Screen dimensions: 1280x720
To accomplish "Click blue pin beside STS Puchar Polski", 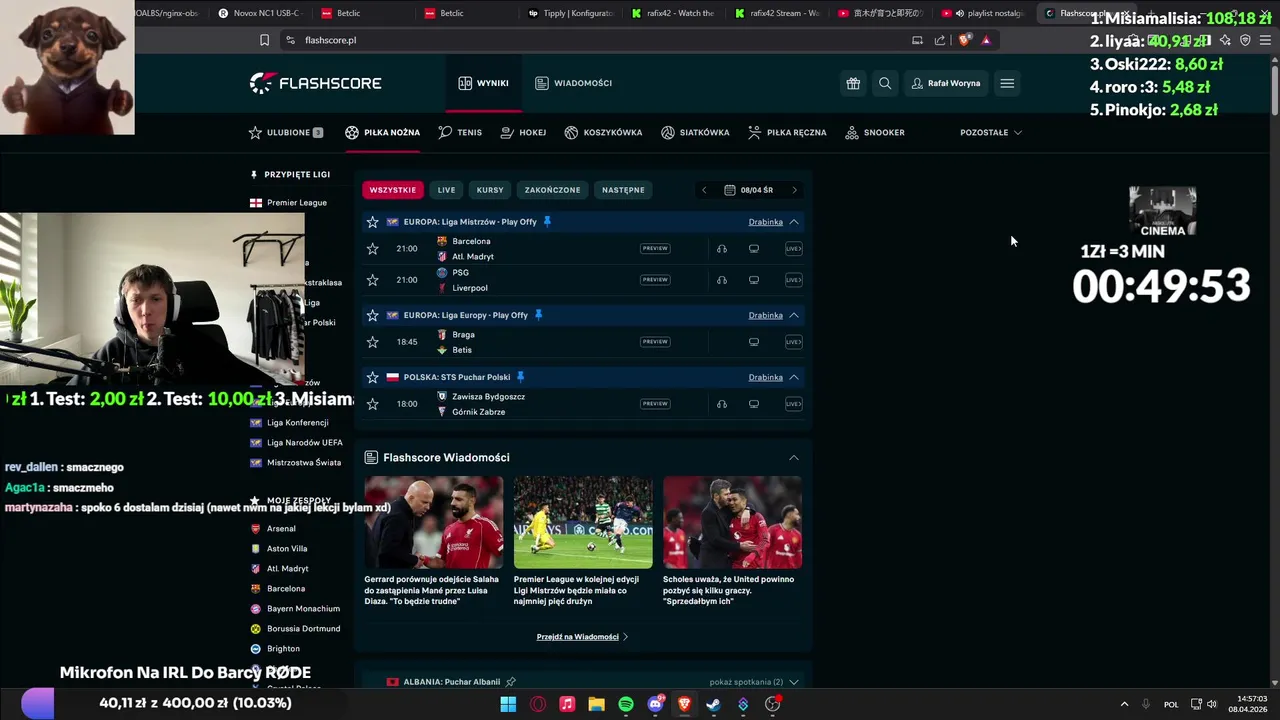I will tap(520, 377).
